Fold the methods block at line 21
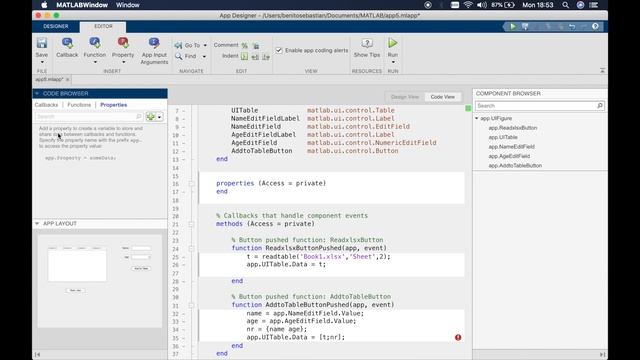Image resolution: width=640 pixels, height=360 pixels. (x=191, y=224)
